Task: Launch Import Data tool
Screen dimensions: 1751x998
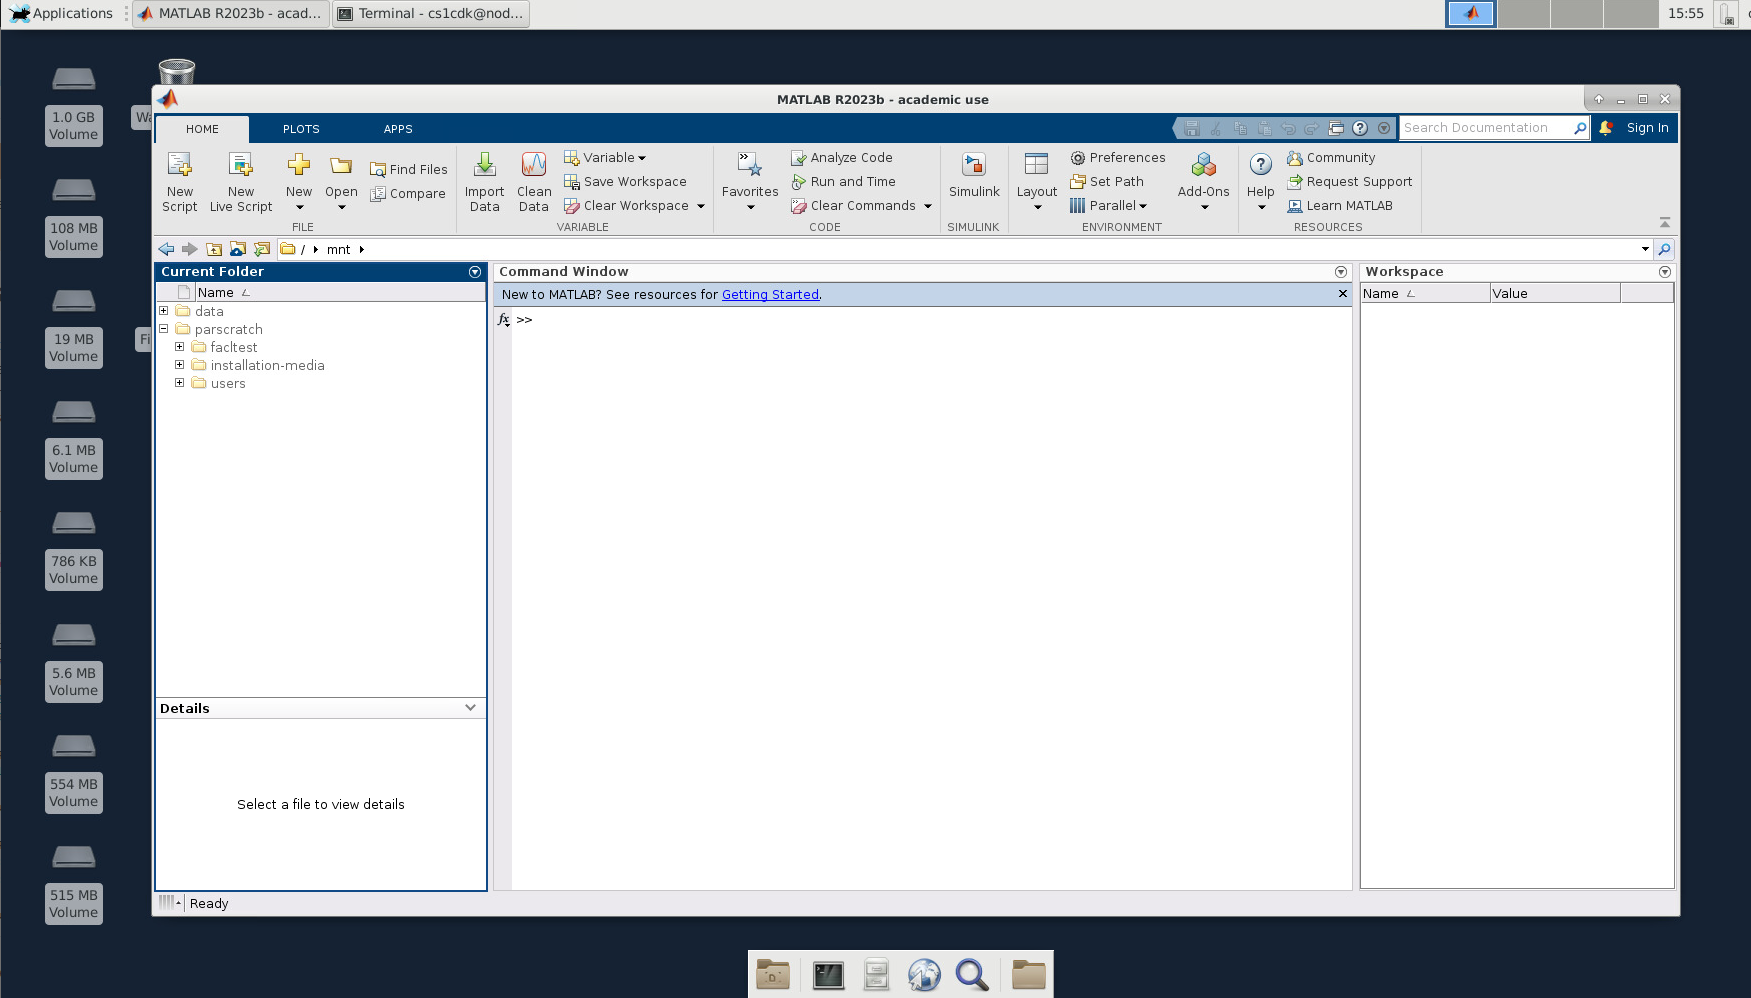Action: tap(485, 182)
